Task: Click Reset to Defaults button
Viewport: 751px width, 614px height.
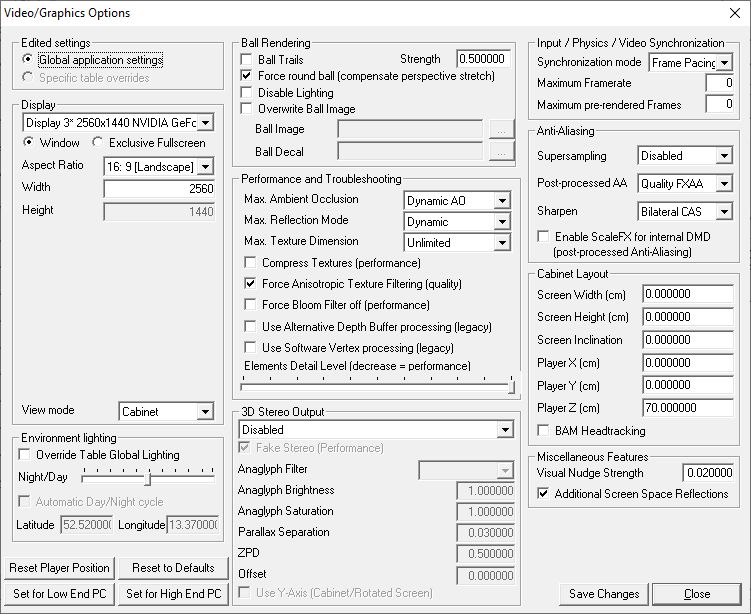Action: [x=173, y=568]
